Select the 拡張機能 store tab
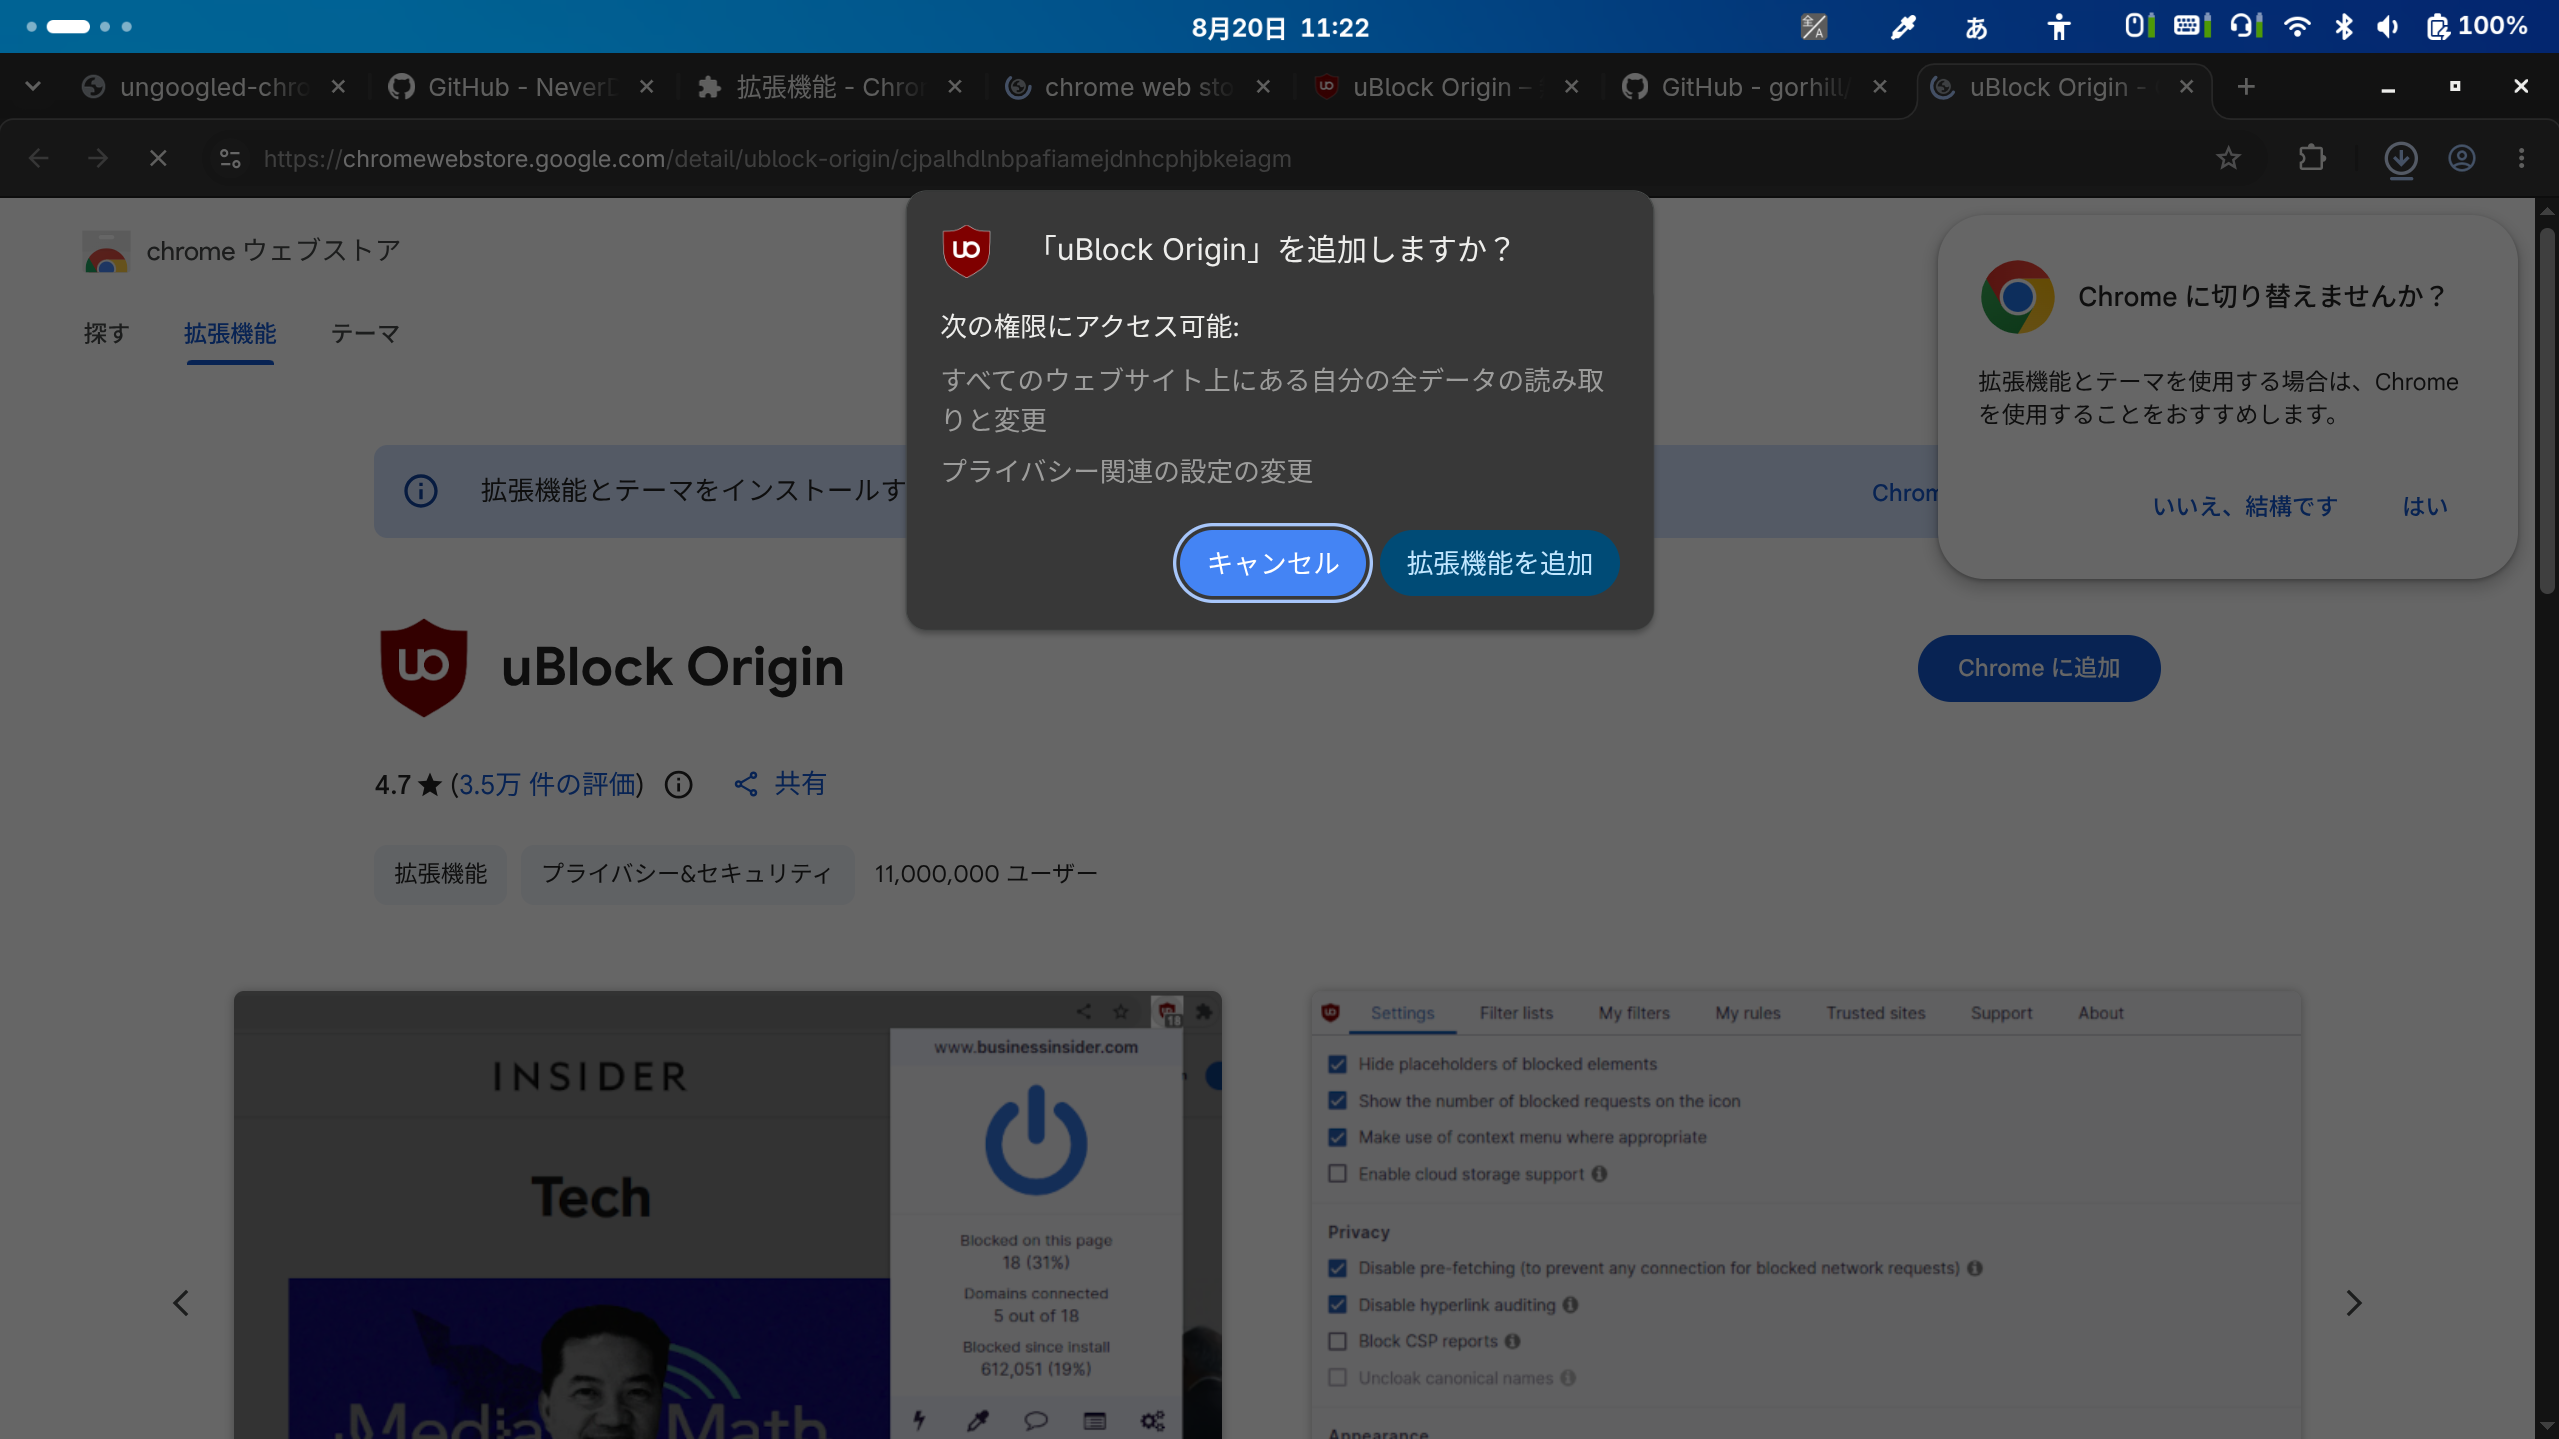 pos(230,333)
